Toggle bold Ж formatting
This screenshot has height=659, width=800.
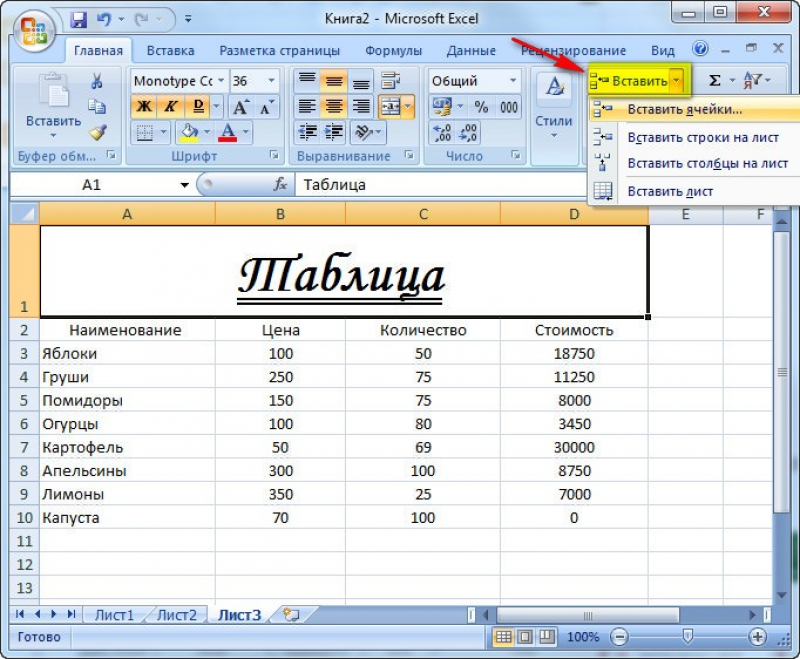click(x=144, y=106)
